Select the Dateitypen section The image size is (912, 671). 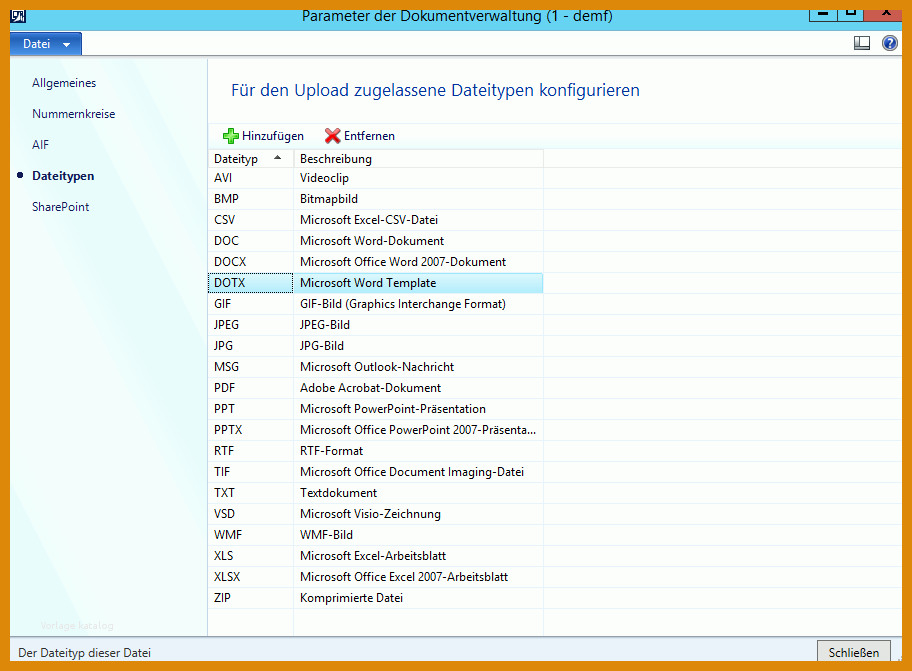(63, 176)
